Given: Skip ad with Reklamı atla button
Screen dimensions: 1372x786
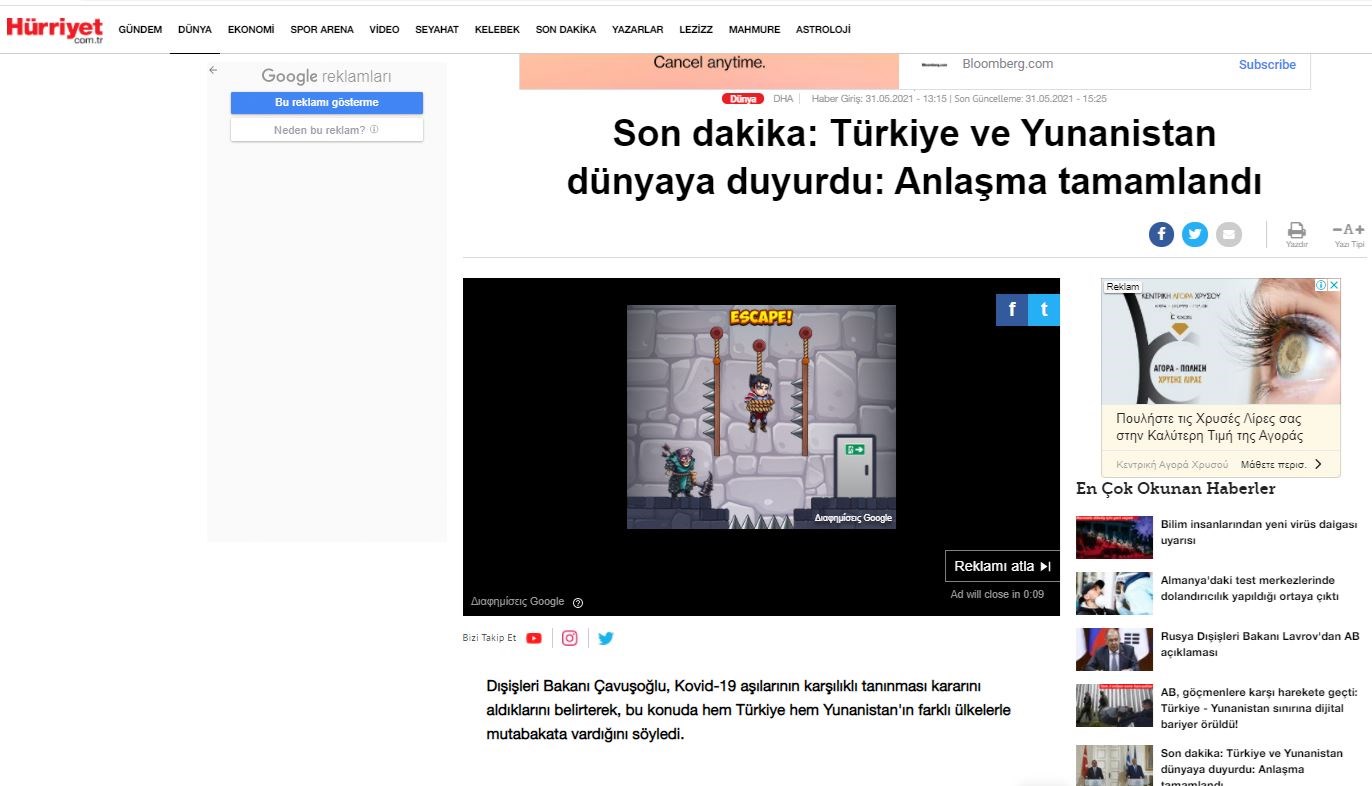Looking at the screenshot, I should (1002, 566).
